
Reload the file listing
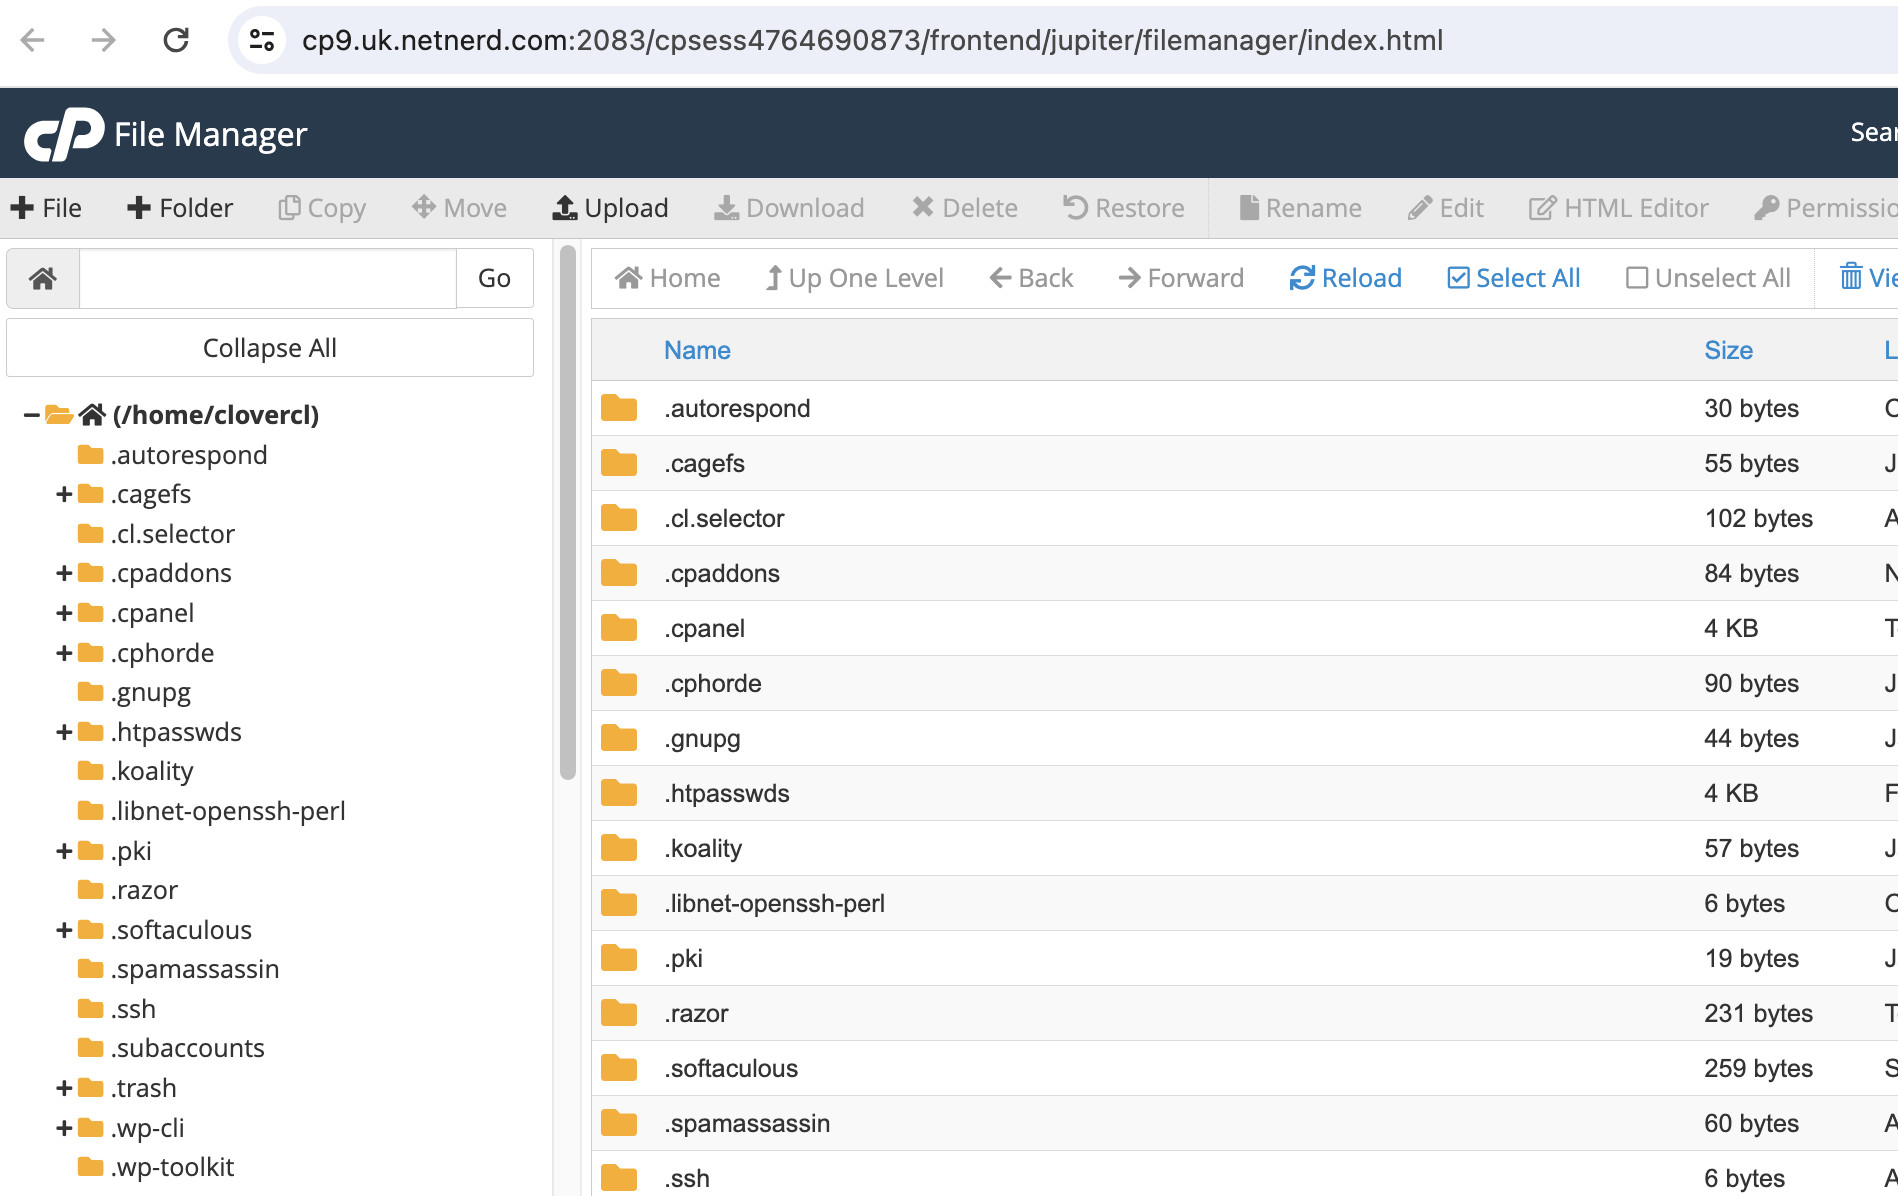point(1345,278)
